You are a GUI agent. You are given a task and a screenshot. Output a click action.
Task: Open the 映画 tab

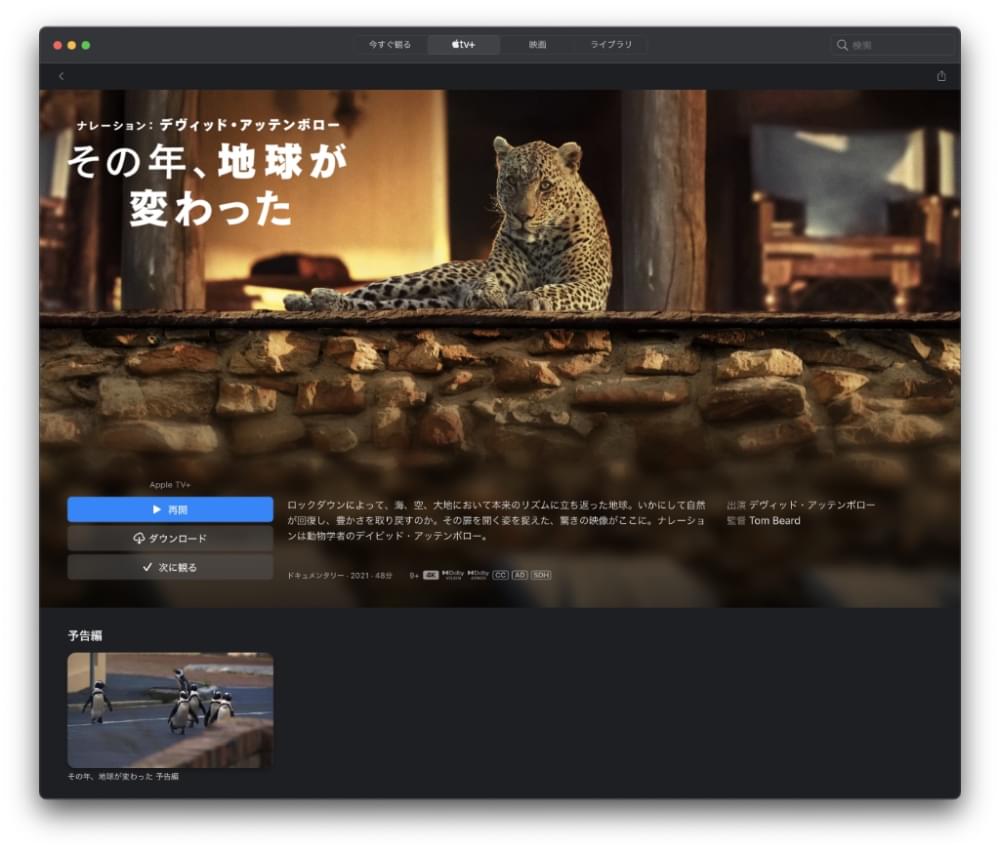coord(538,45)
